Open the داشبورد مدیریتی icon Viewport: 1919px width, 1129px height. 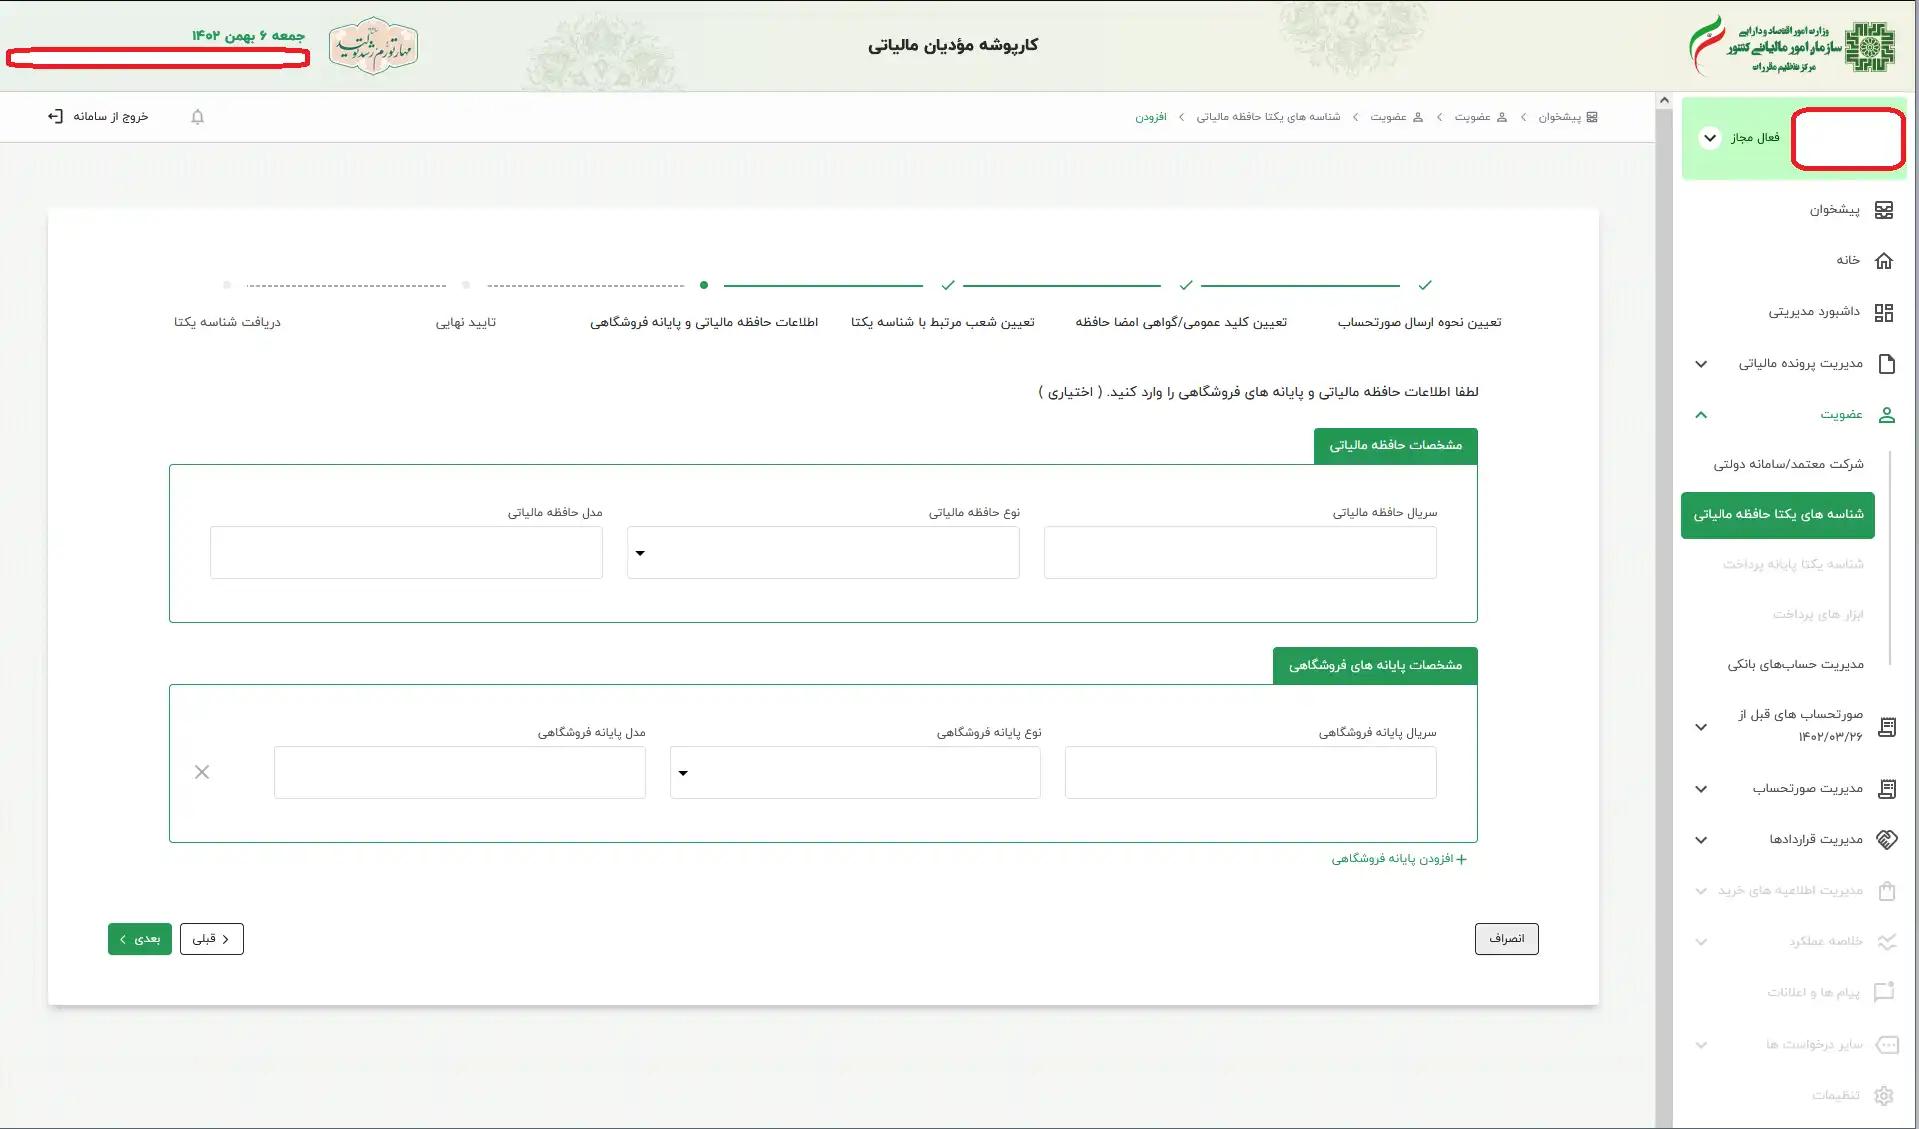[x=1886, y=312]
